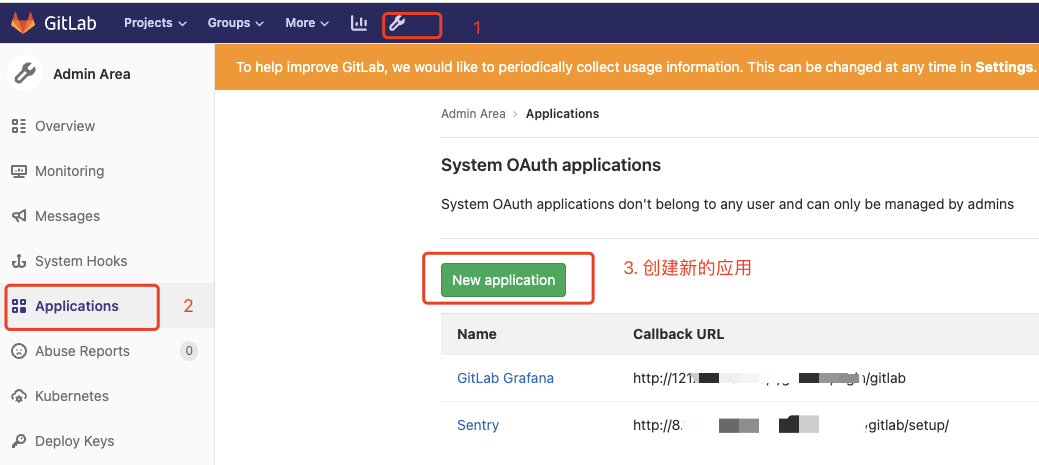Open the GitLab Grafana application link
Image resolution: width=1039 pixels, height=465 pixels.
click(x=506, y=378)
